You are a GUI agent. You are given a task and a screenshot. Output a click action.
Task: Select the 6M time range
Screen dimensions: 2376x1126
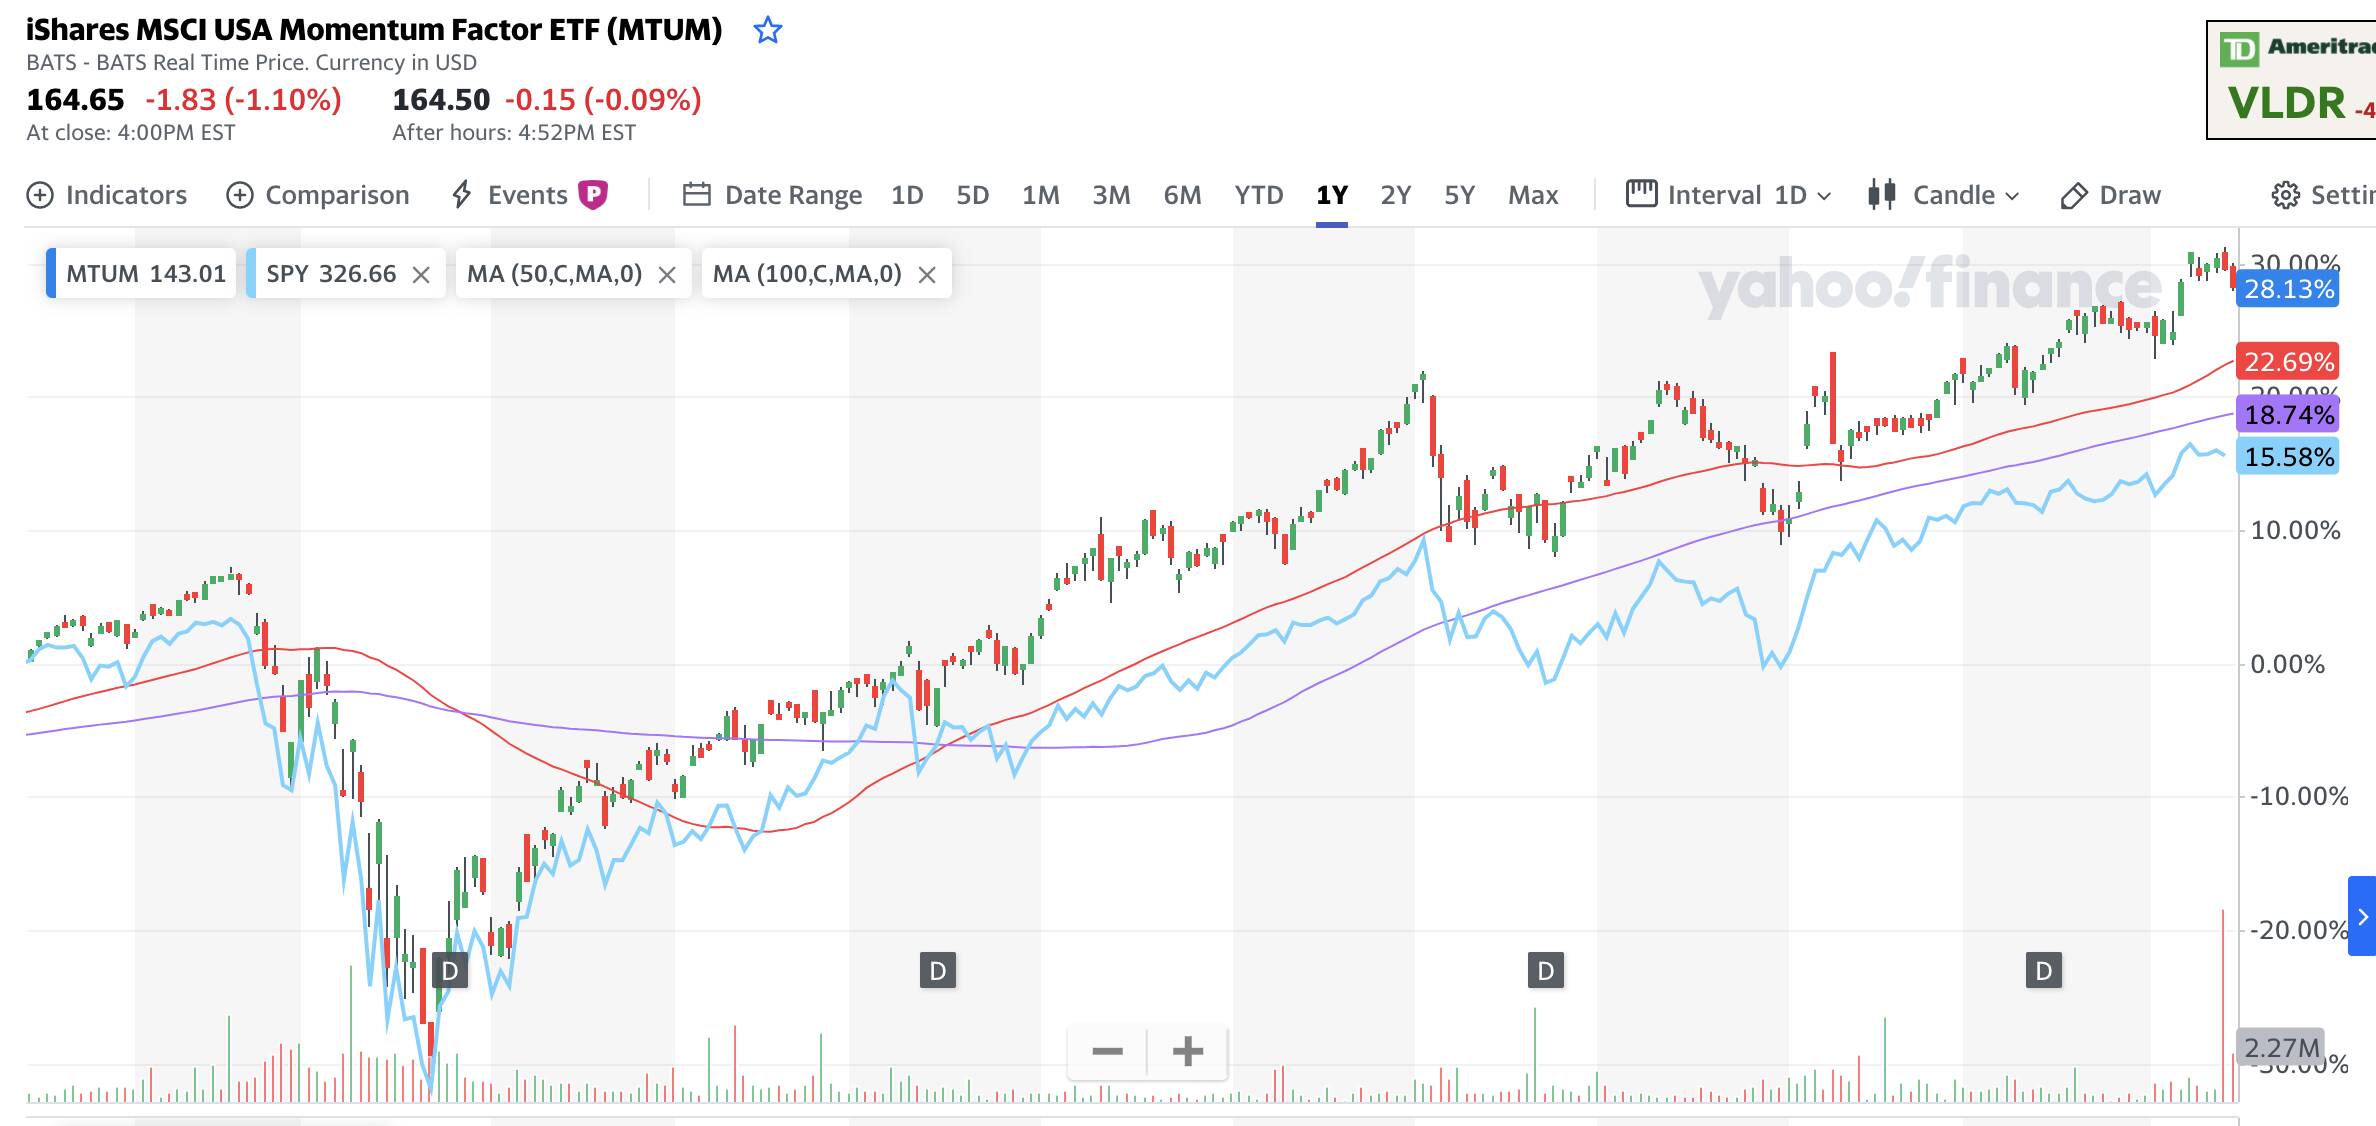1182,195
